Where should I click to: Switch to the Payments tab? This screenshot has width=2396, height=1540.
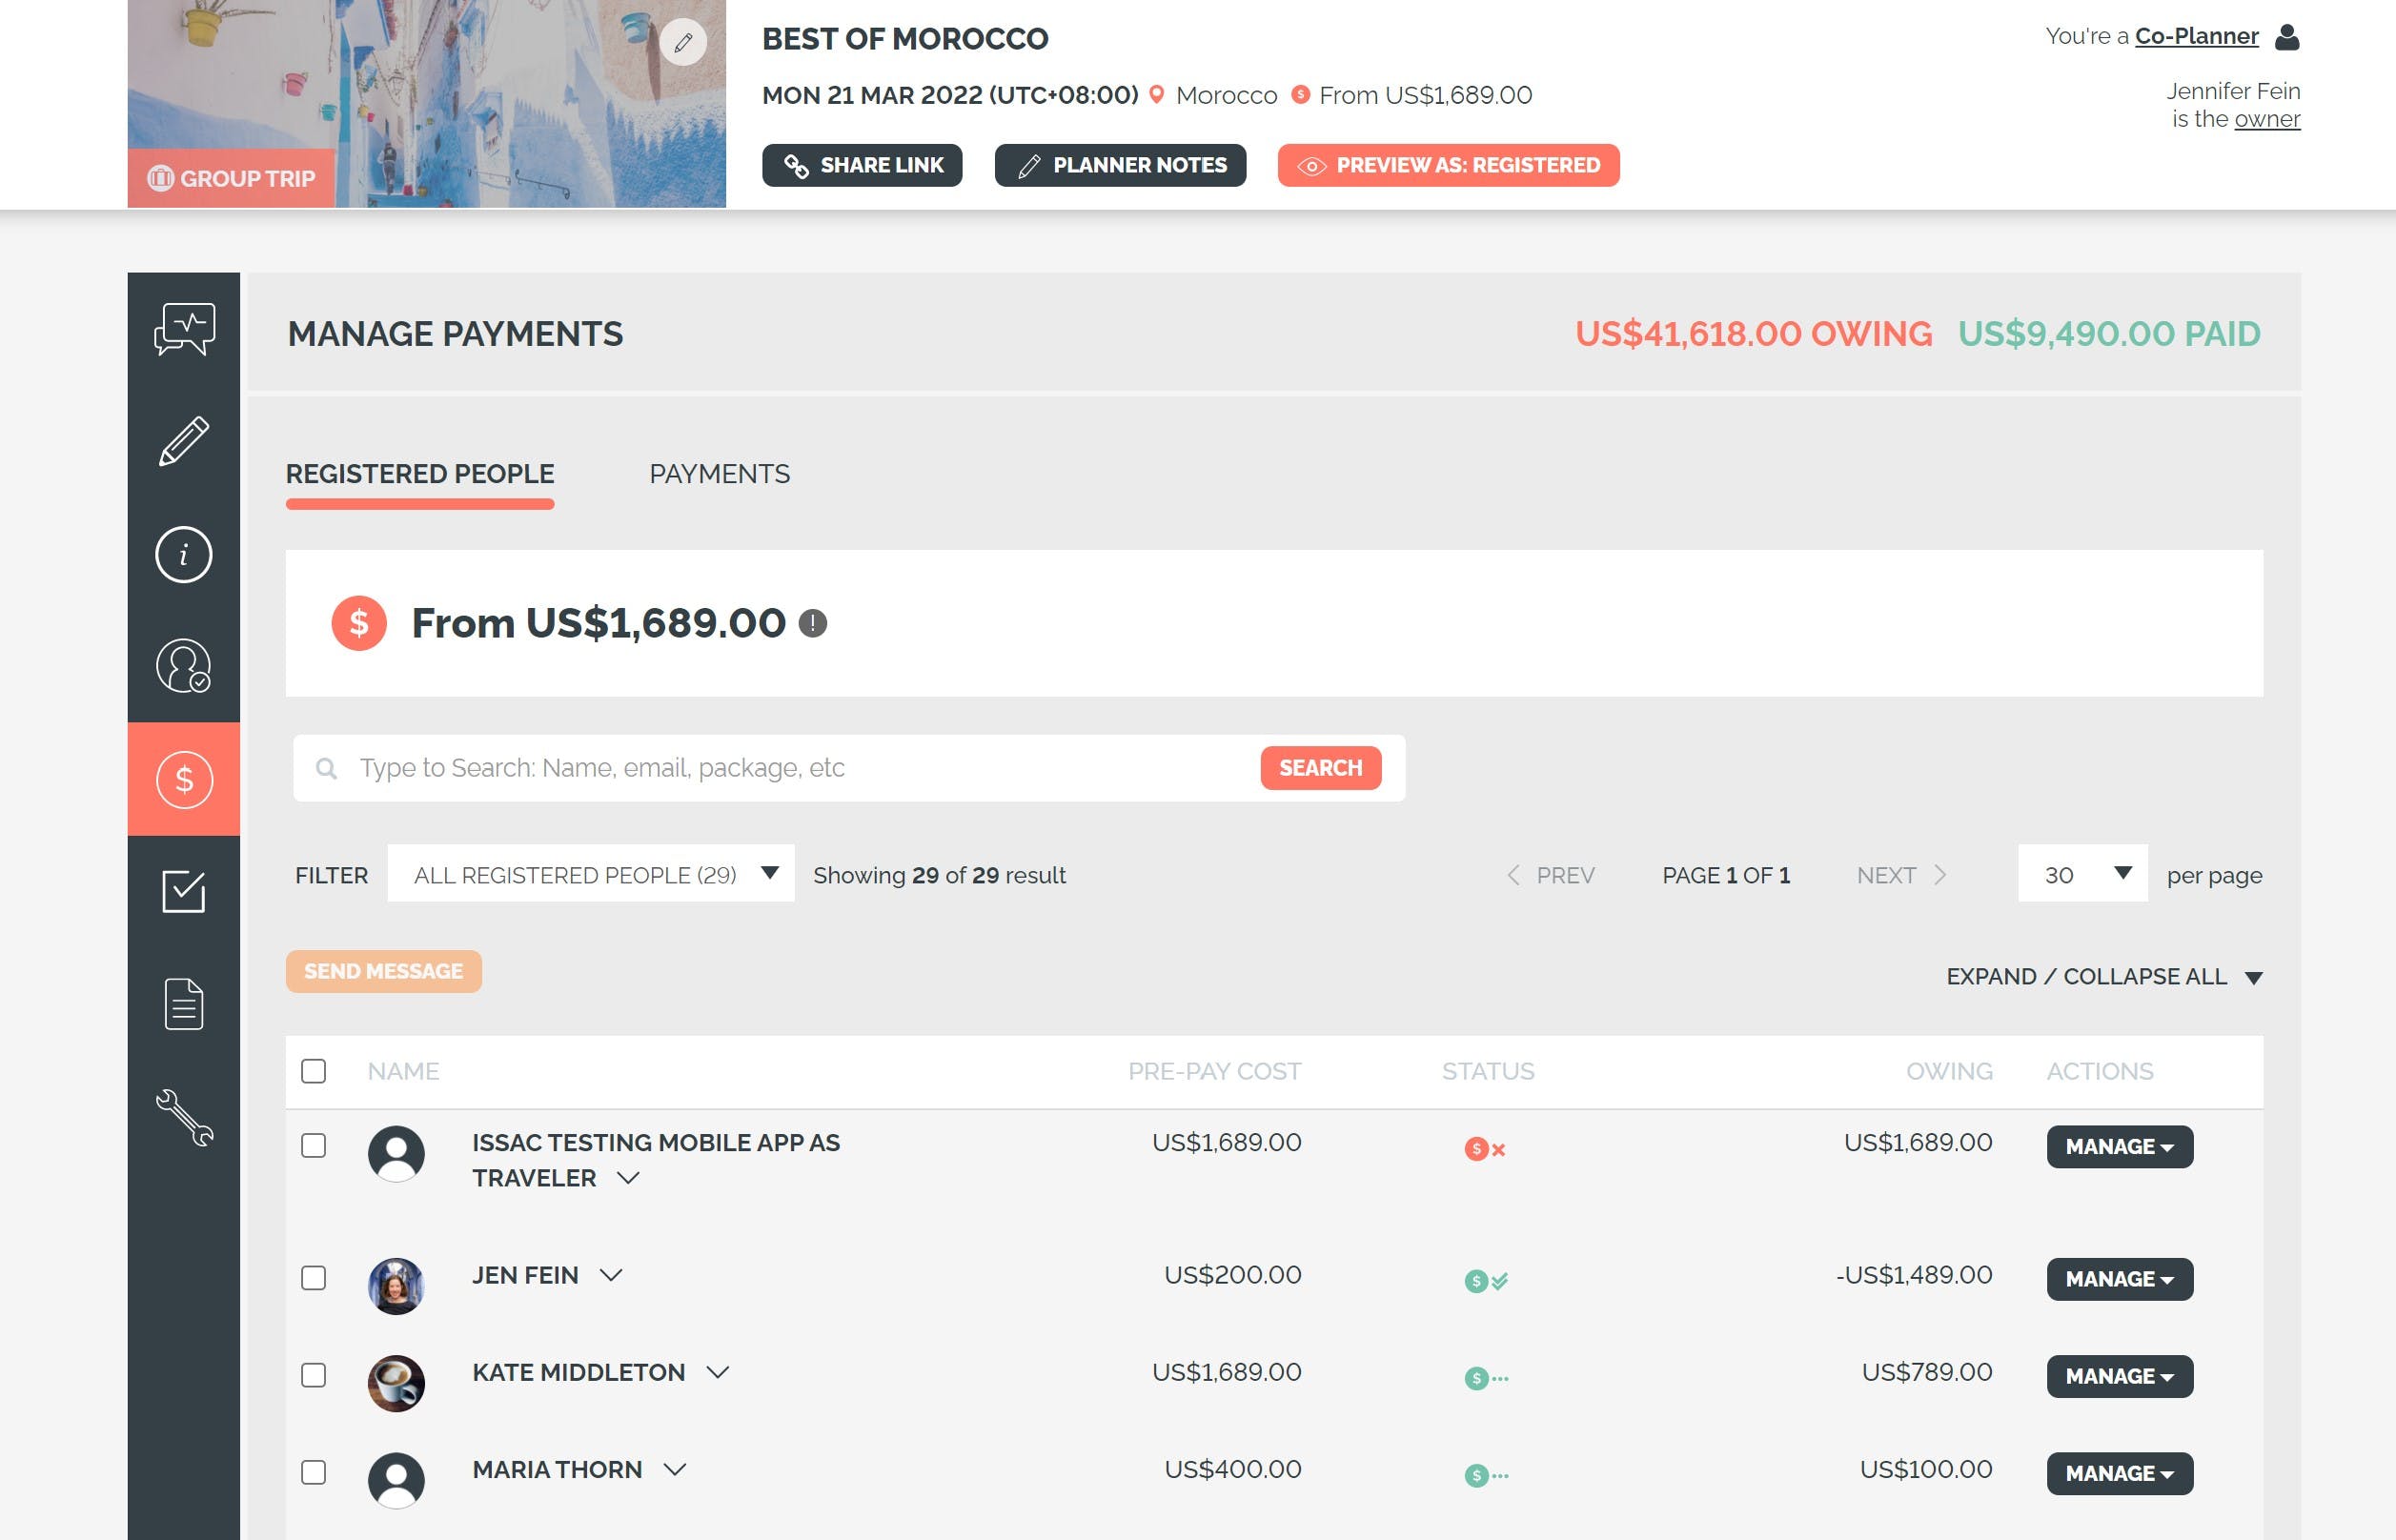click(x=719, y=474)
